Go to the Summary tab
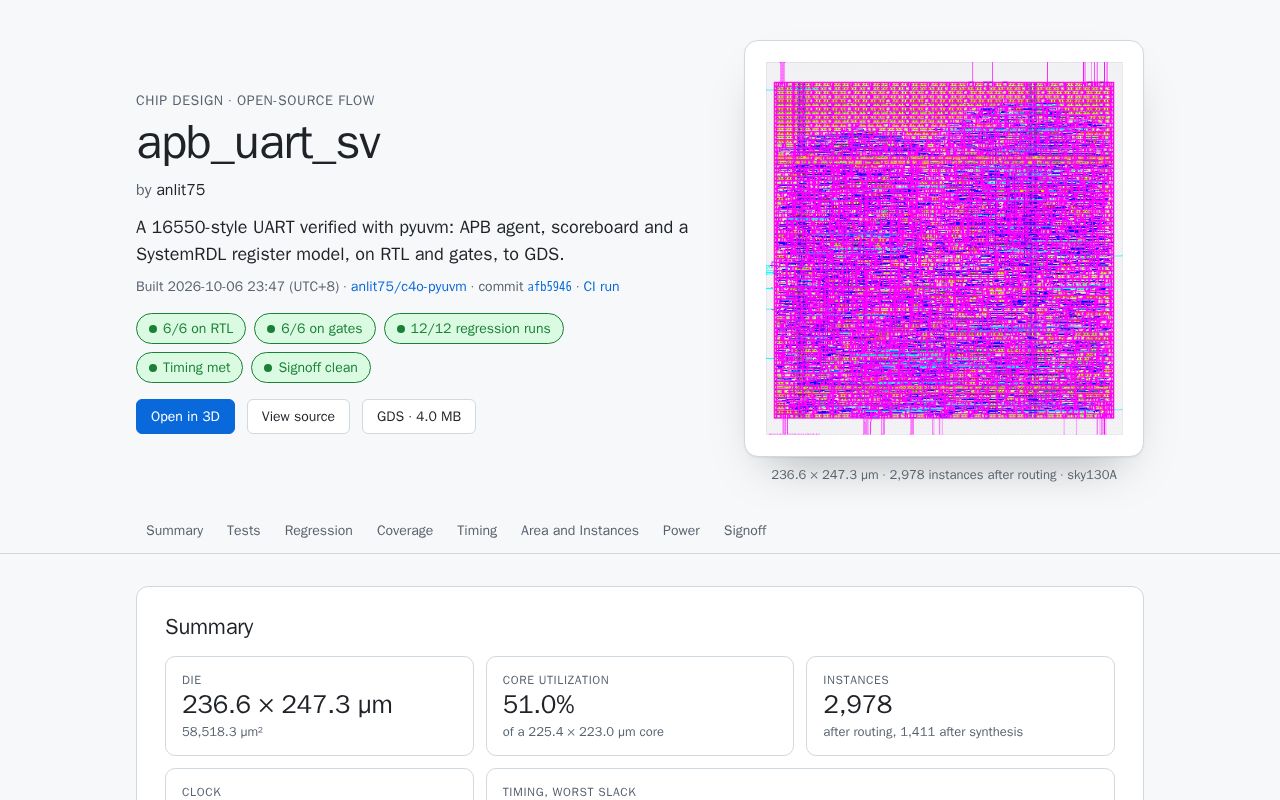Screen dimensions: 1280x800 point(174,530)
